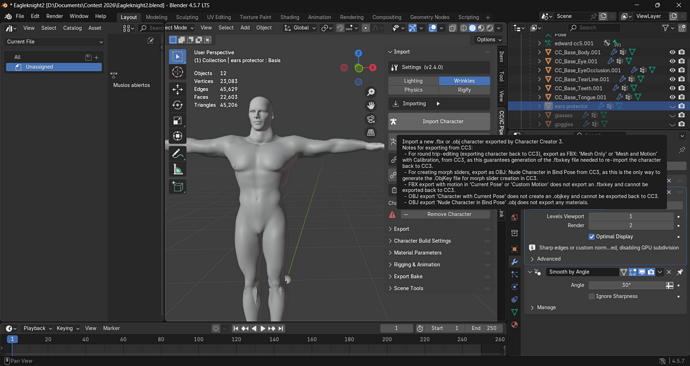Viewport: 690px width, 366px height.
Task: Open the Global transform orientation dropdown
Action: [300, 28]
